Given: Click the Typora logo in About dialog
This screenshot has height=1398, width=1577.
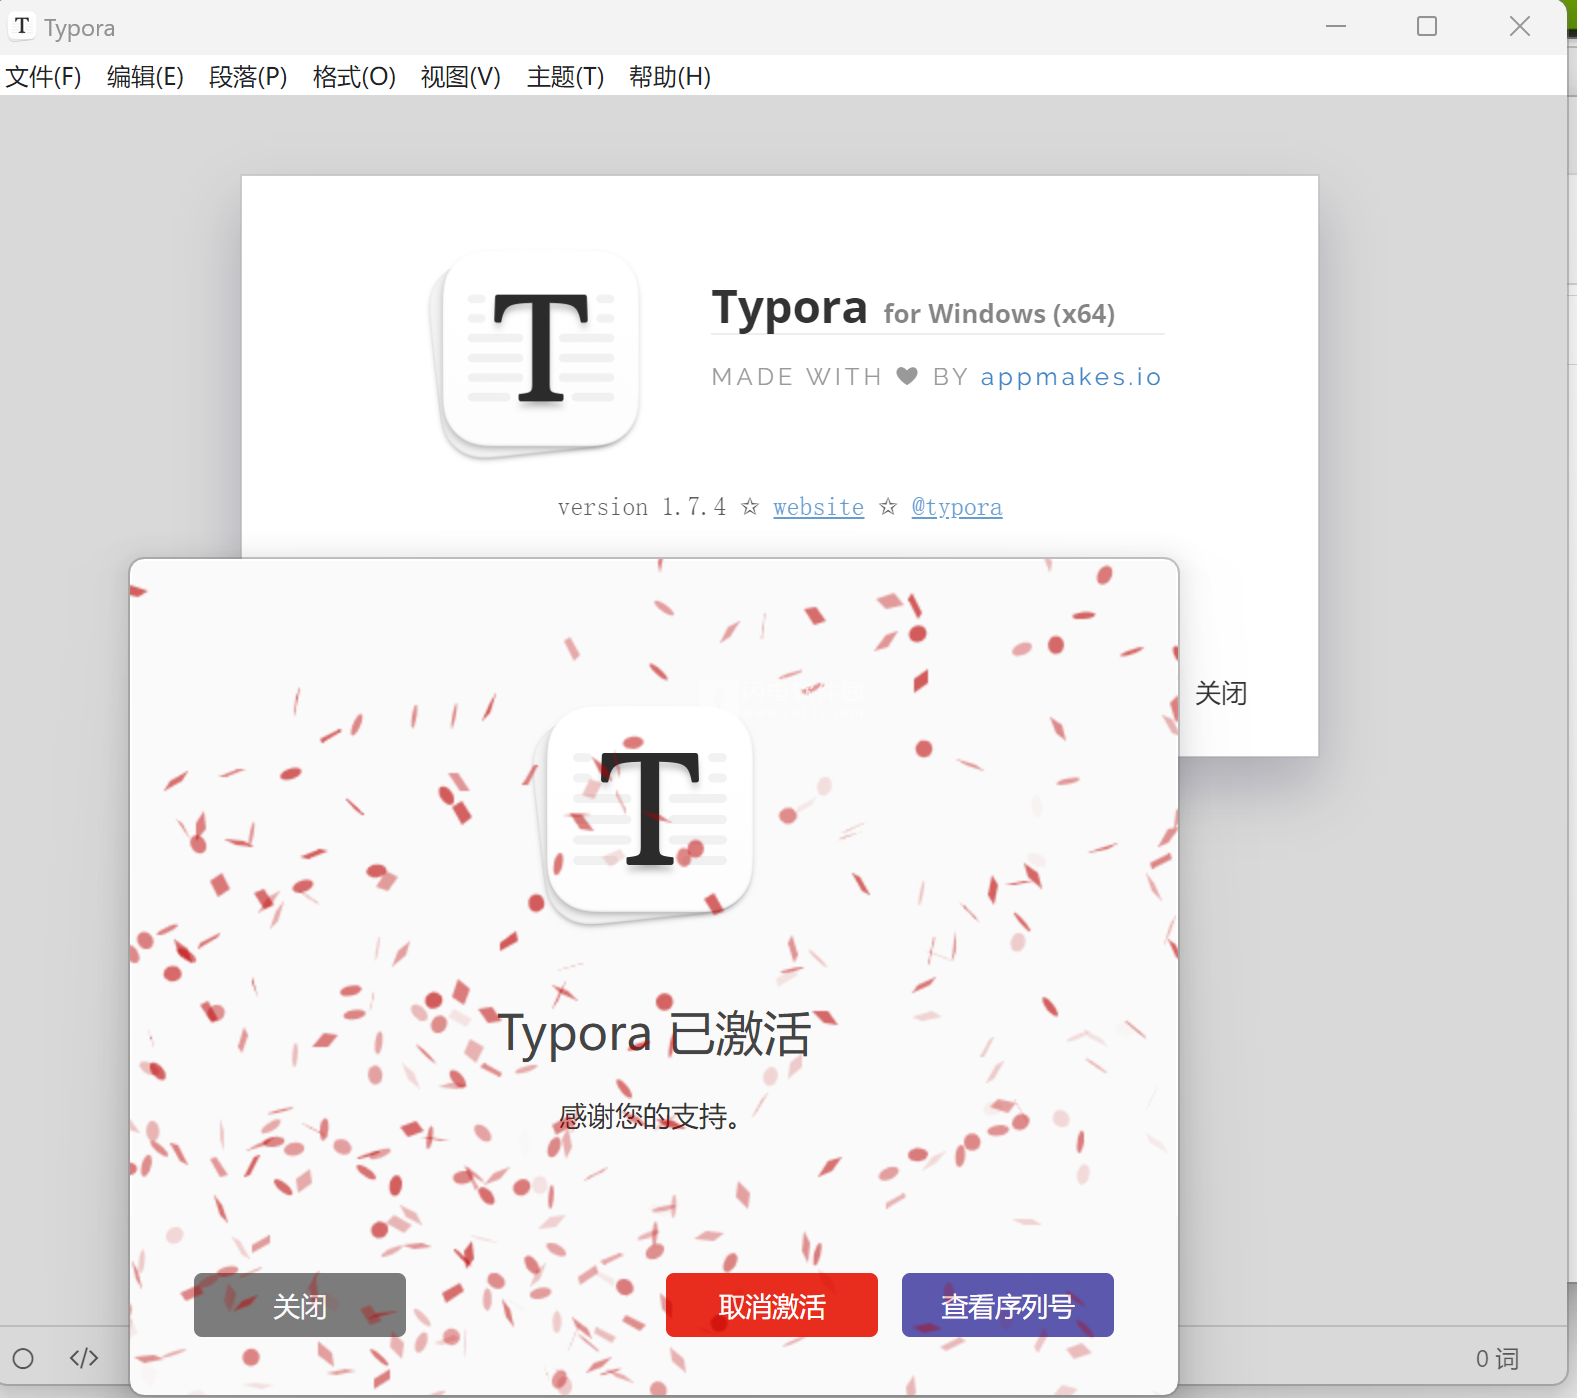Looking at the screenshot, I should [535, 354].
